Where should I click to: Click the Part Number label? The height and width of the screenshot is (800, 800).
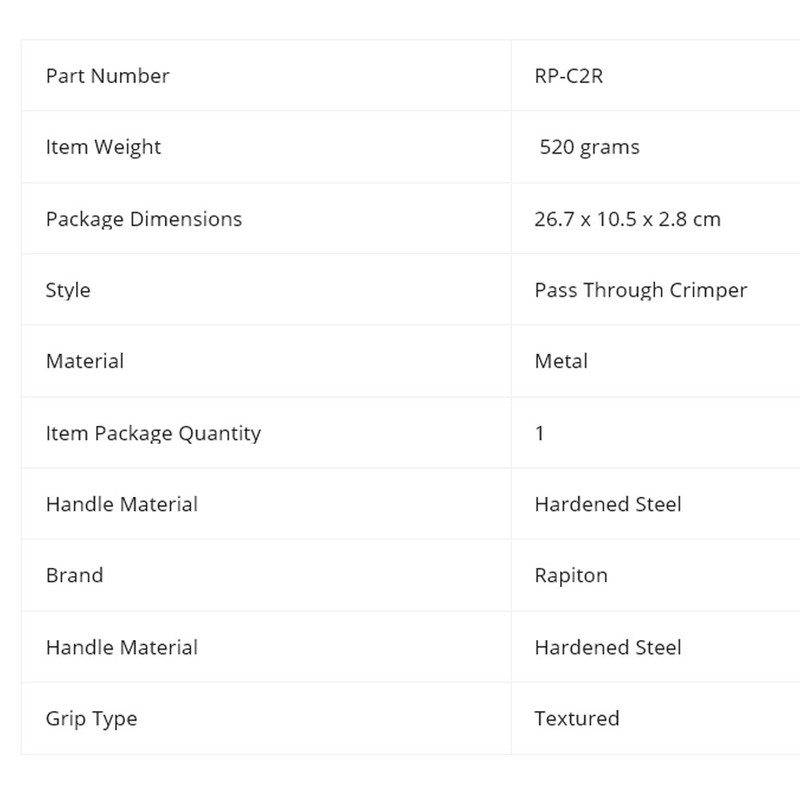(x=107, y=76)
